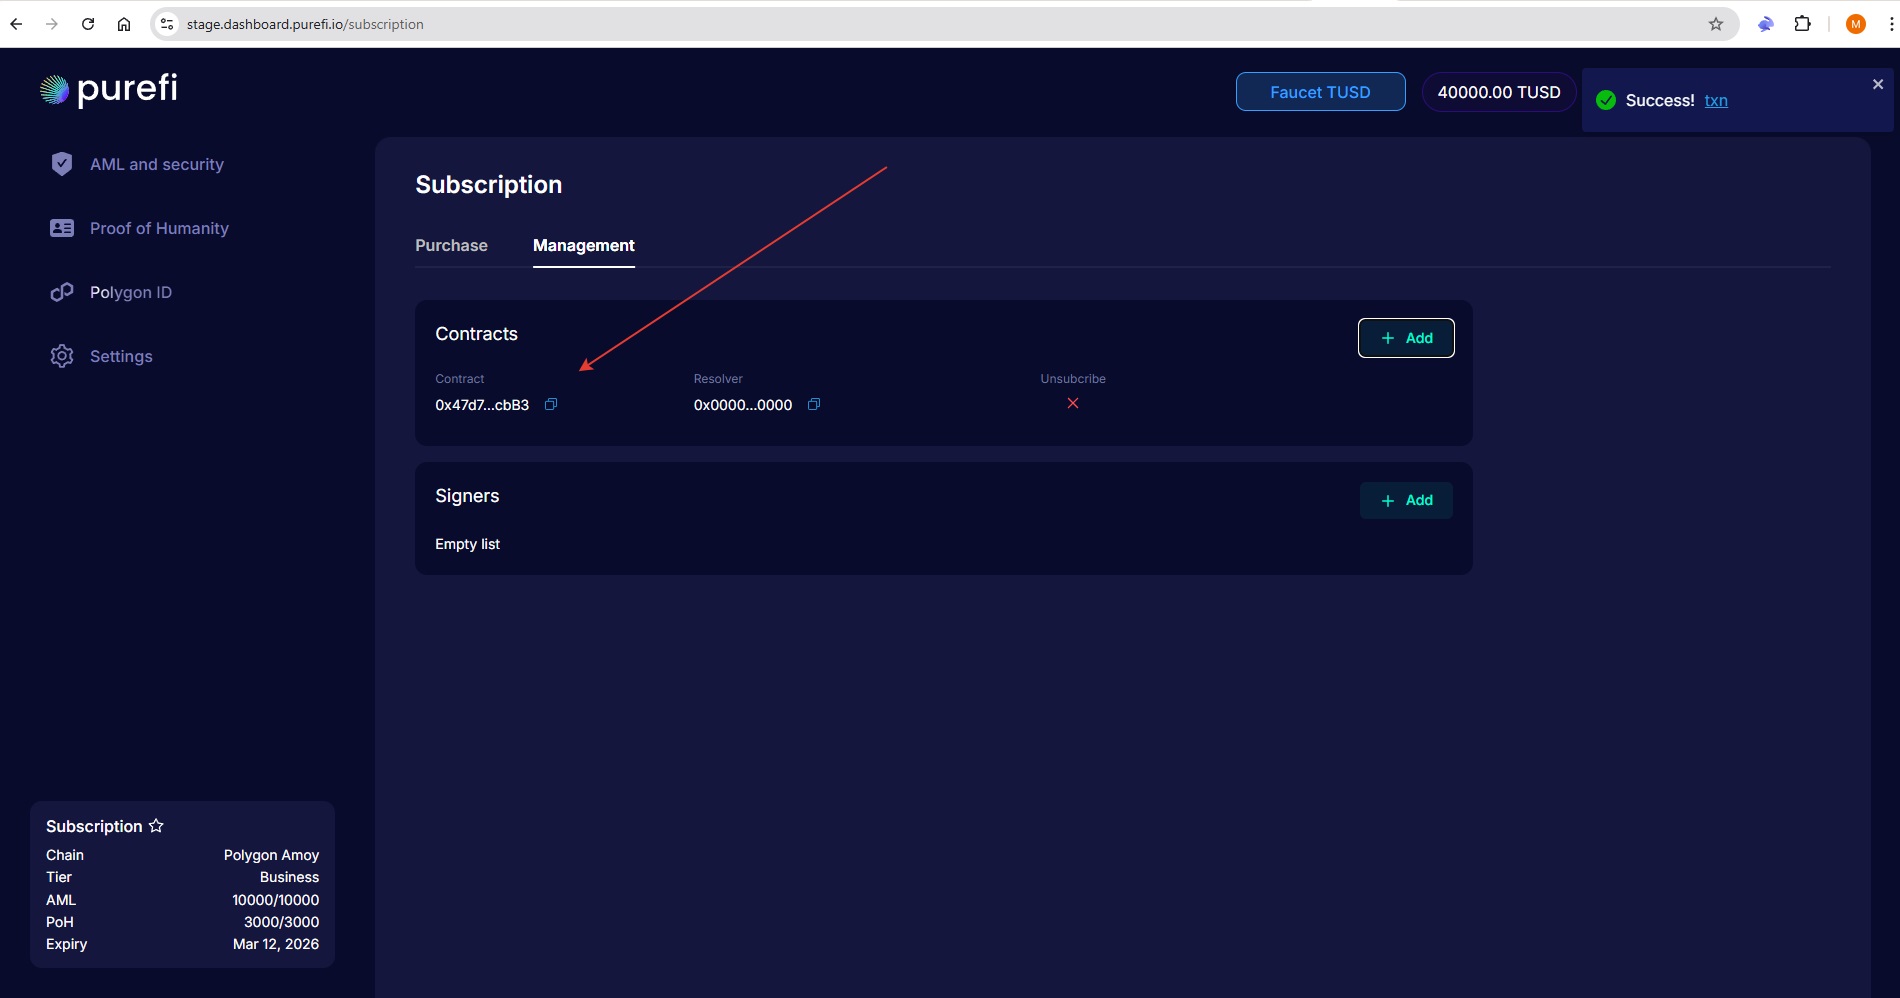The width and height of the screenshot is (1900, 998).
Task: Open AML and security section
Action: coord(156,164)
